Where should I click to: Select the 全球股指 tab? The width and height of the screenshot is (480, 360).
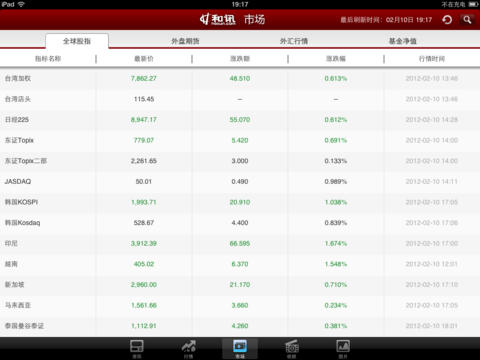tap(77, 41)
